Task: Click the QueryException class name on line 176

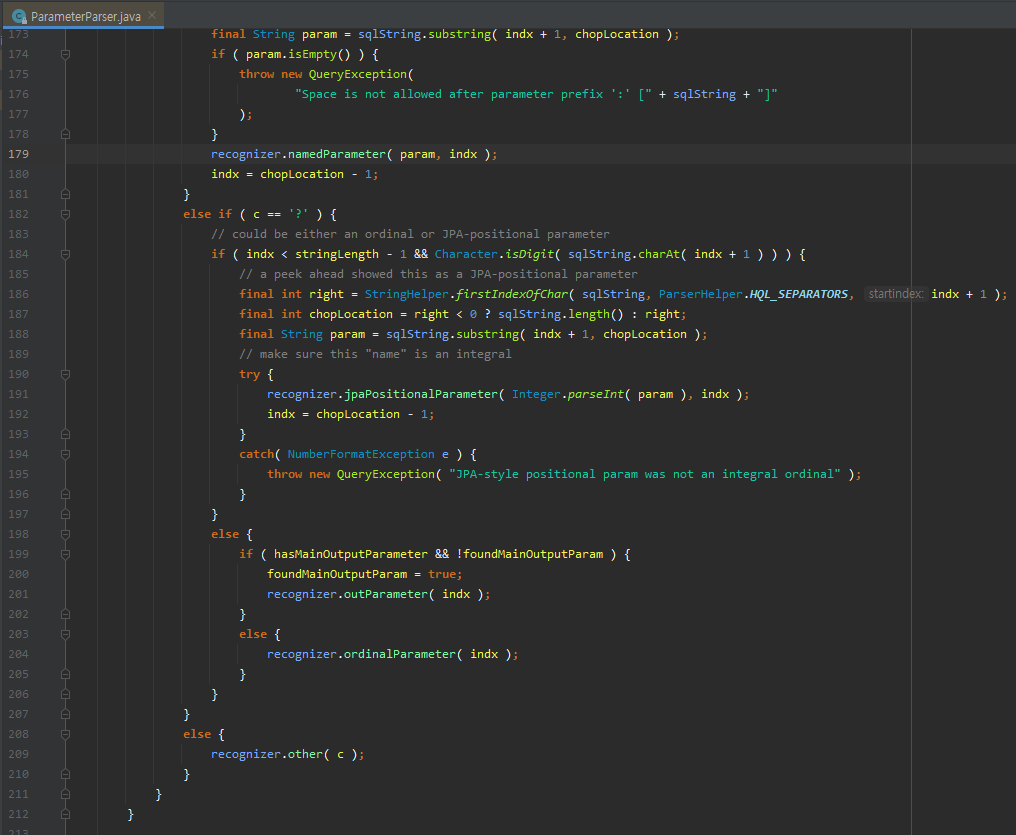Action: 358,74
